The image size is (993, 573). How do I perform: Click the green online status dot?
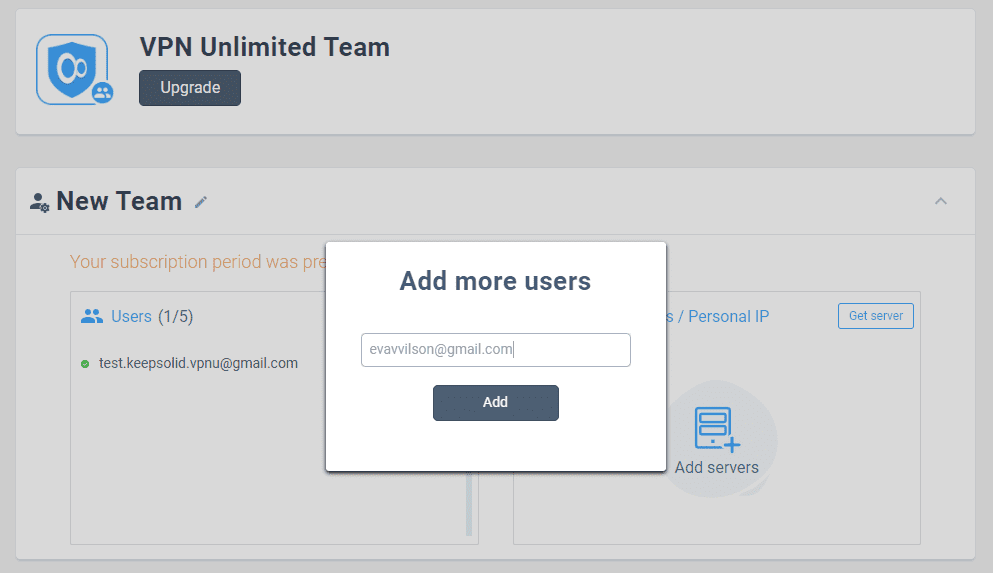pos(85,364)
